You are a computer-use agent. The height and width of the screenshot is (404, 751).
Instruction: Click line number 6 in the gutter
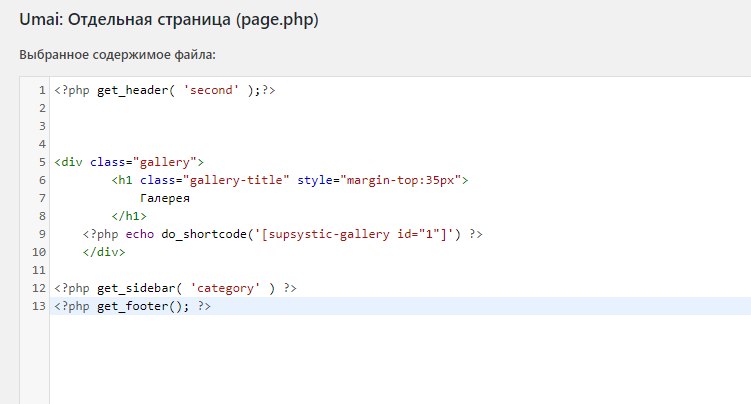[42, 180]
